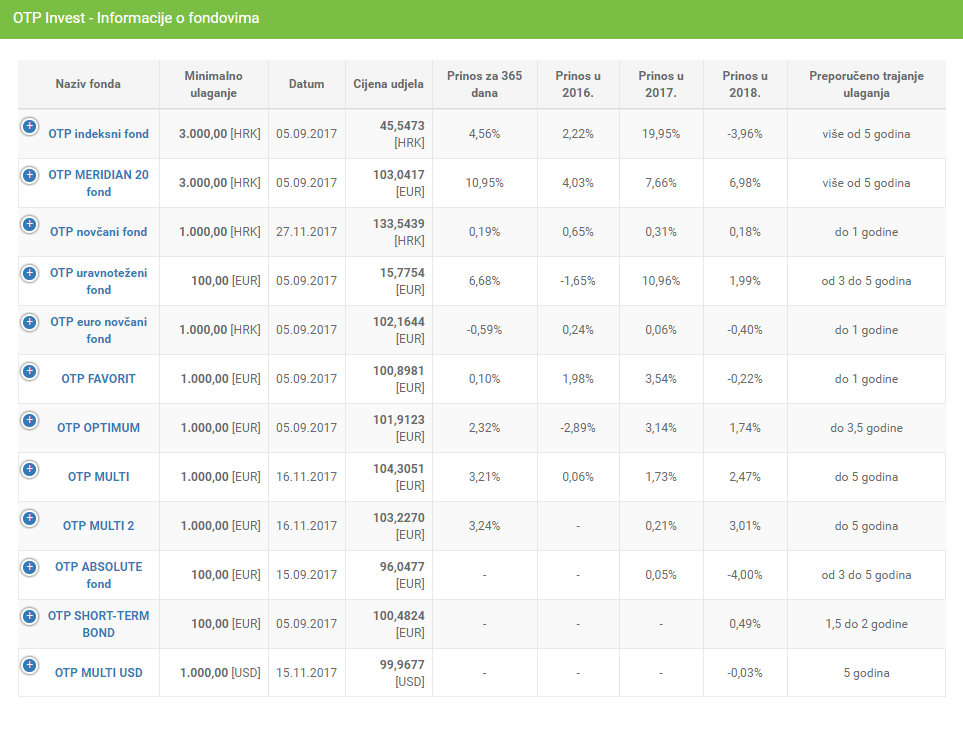The width and height of the screenshot is (963, 748).
Task: Click plus icon beside OTP MULTI 2
Action: pos(29,518)
